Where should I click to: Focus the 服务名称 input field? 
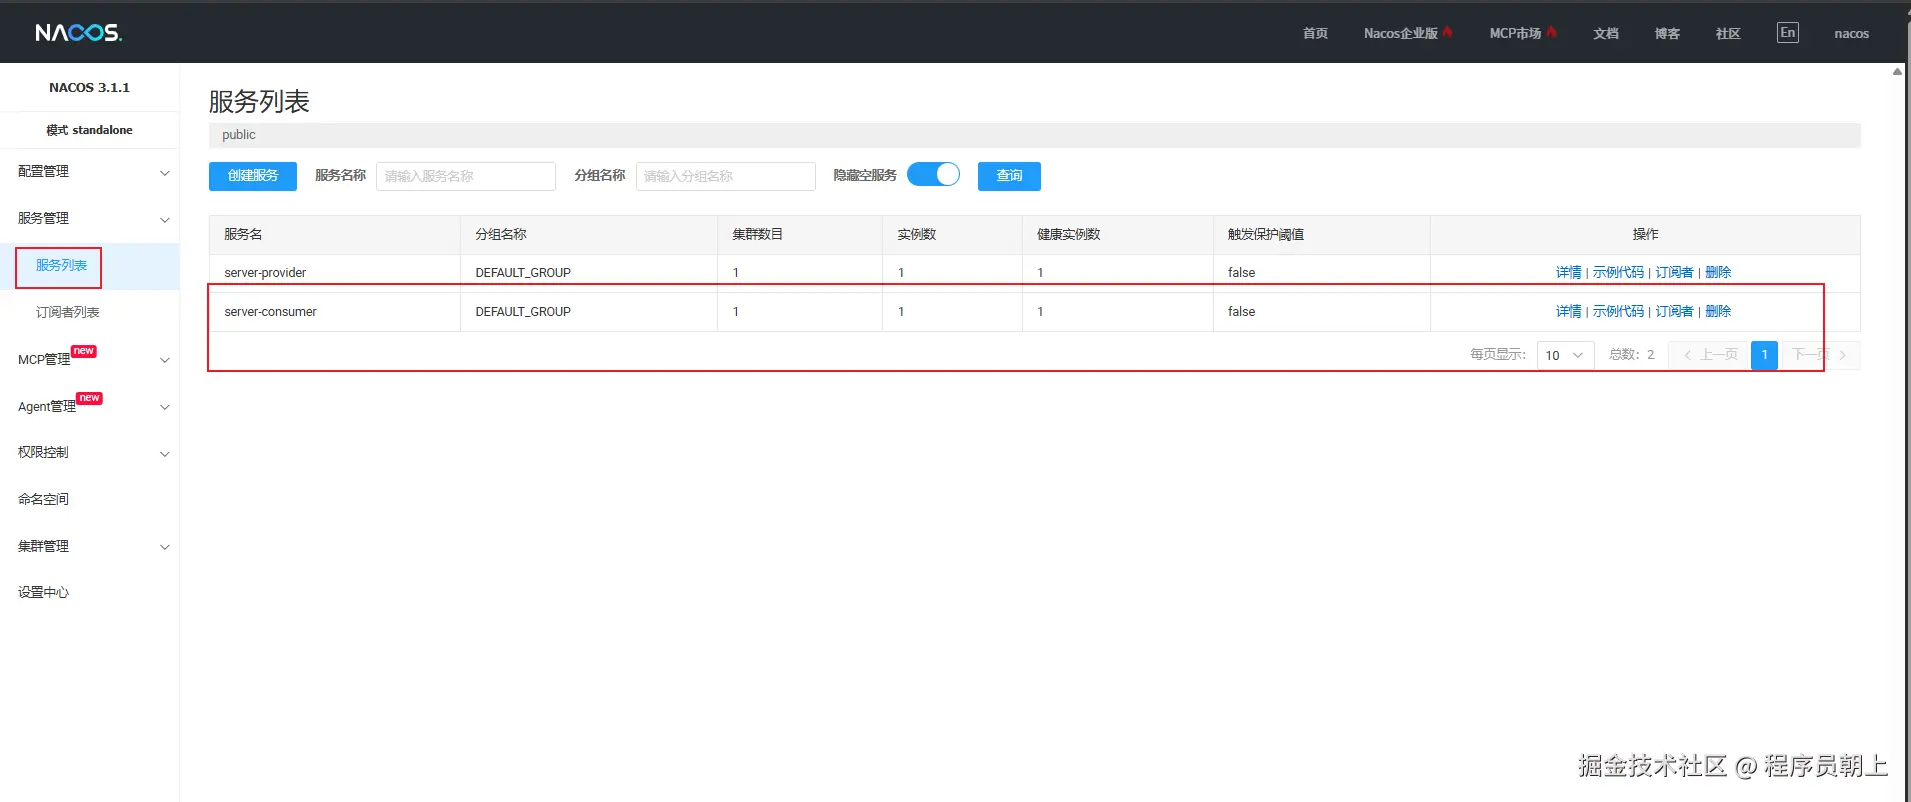click(x=466, y=176)
